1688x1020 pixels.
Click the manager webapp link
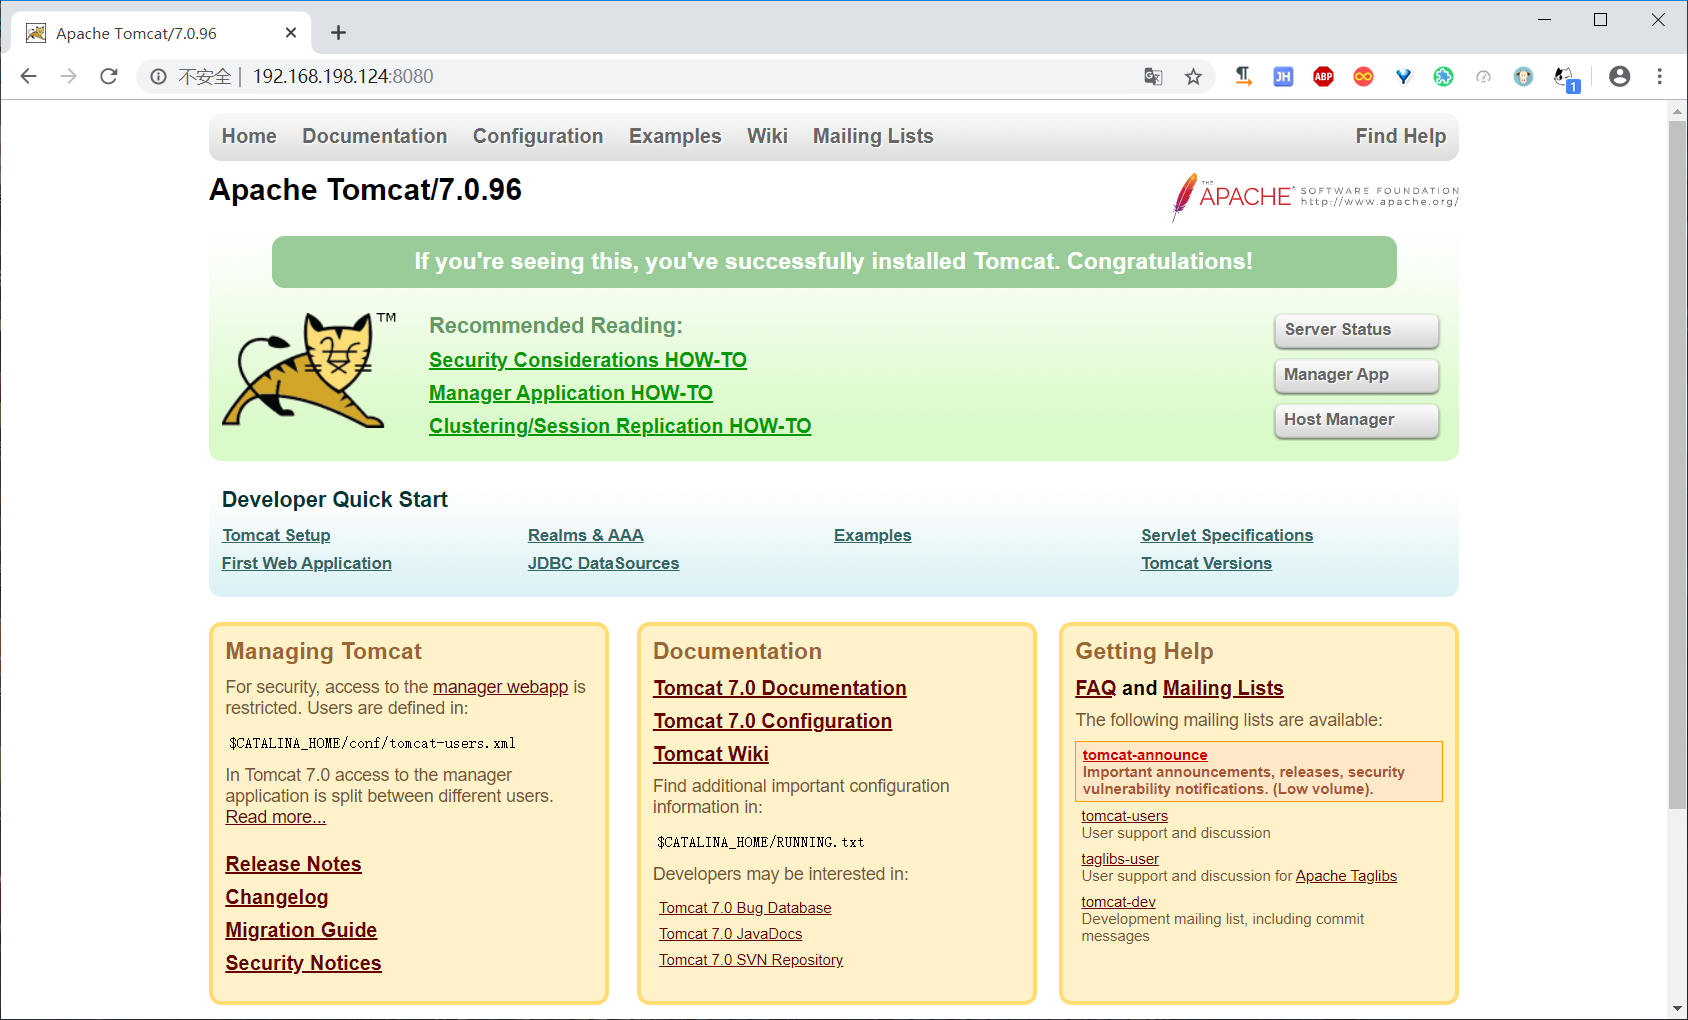[x=500, y=687]
